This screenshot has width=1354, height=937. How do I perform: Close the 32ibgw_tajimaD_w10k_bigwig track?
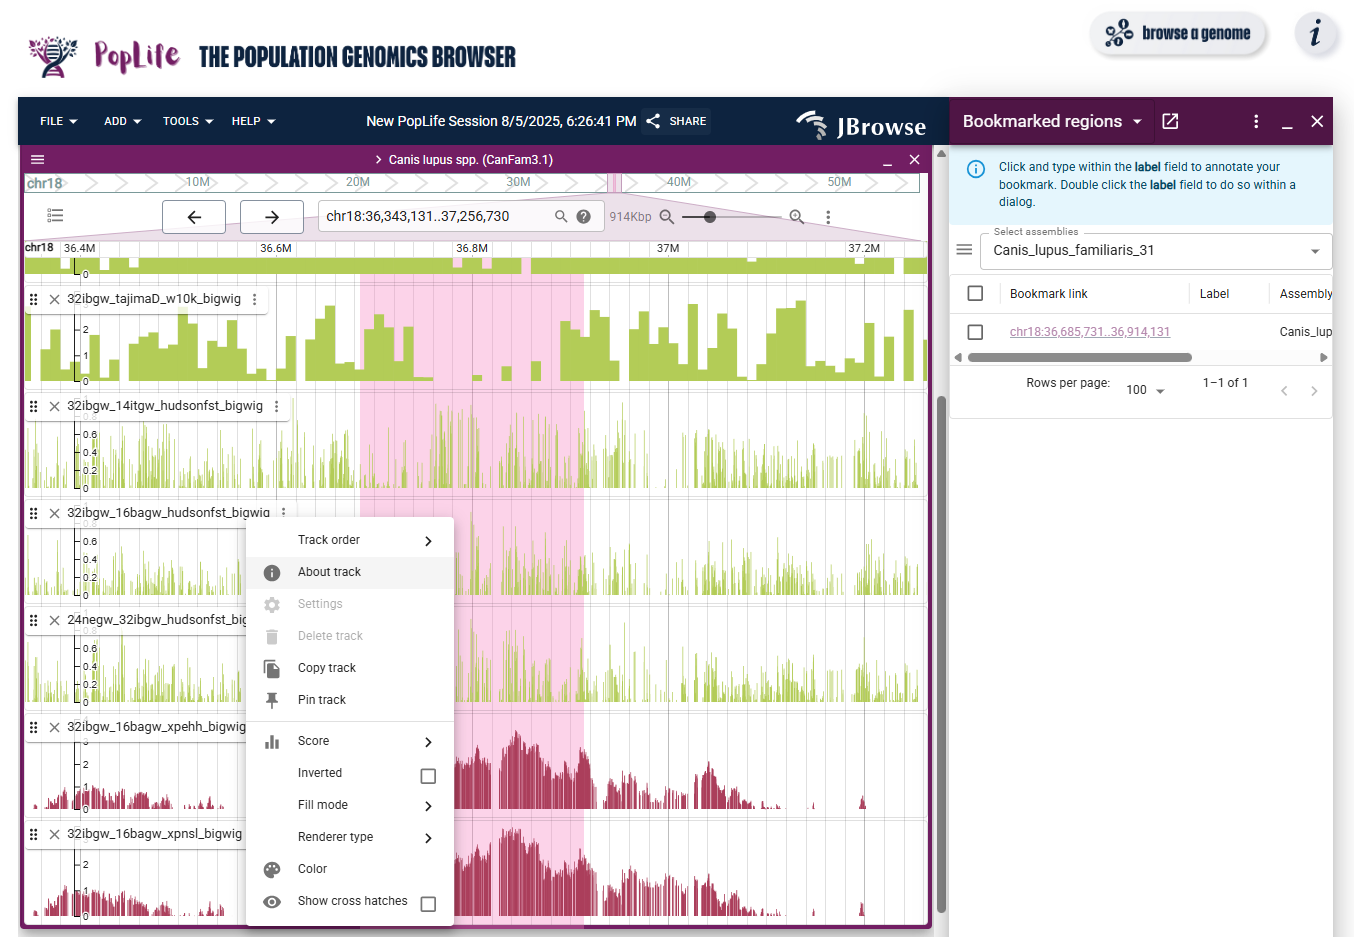pyautogui.click(x=54, y=299)
